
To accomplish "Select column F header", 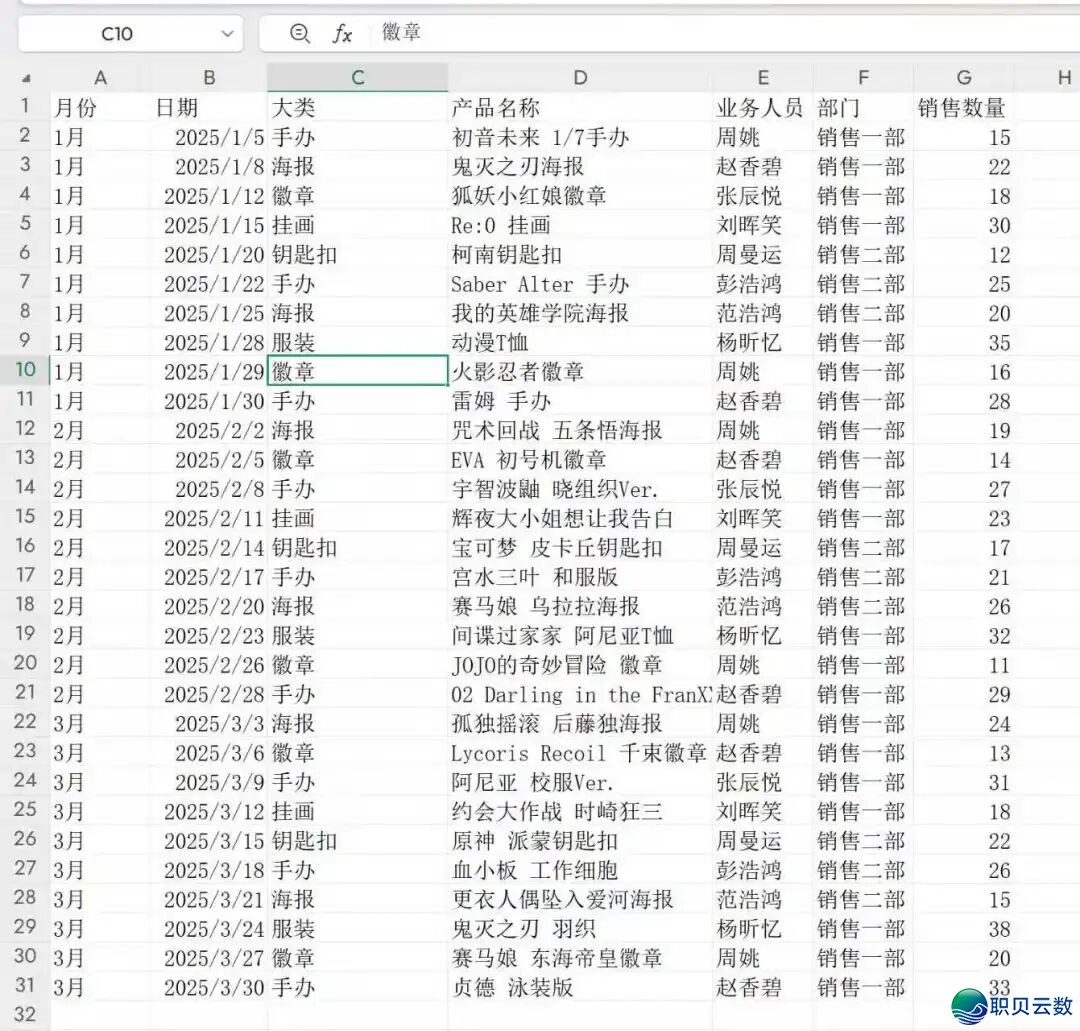I will (863, 78).
